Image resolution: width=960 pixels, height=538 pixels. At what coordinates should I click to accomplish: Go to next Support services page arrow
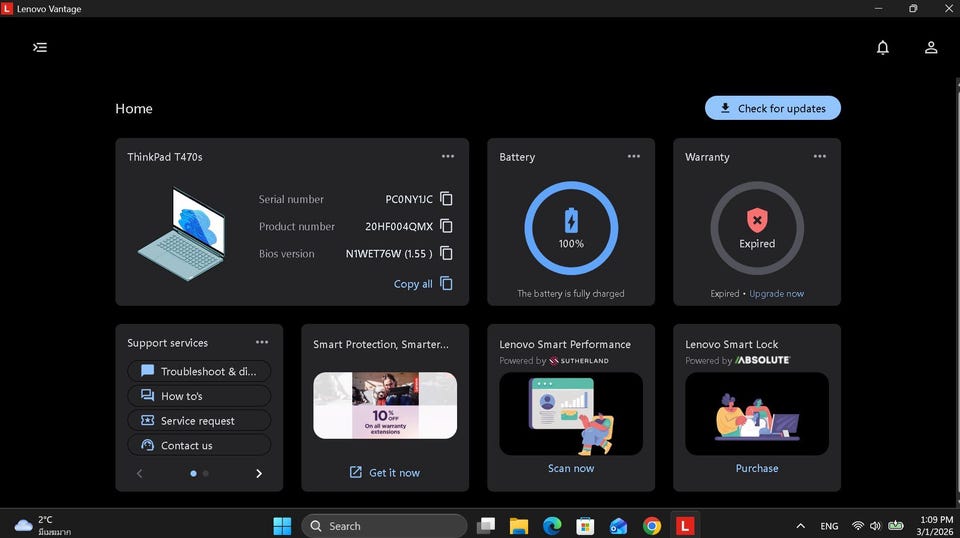click(259, 473)
